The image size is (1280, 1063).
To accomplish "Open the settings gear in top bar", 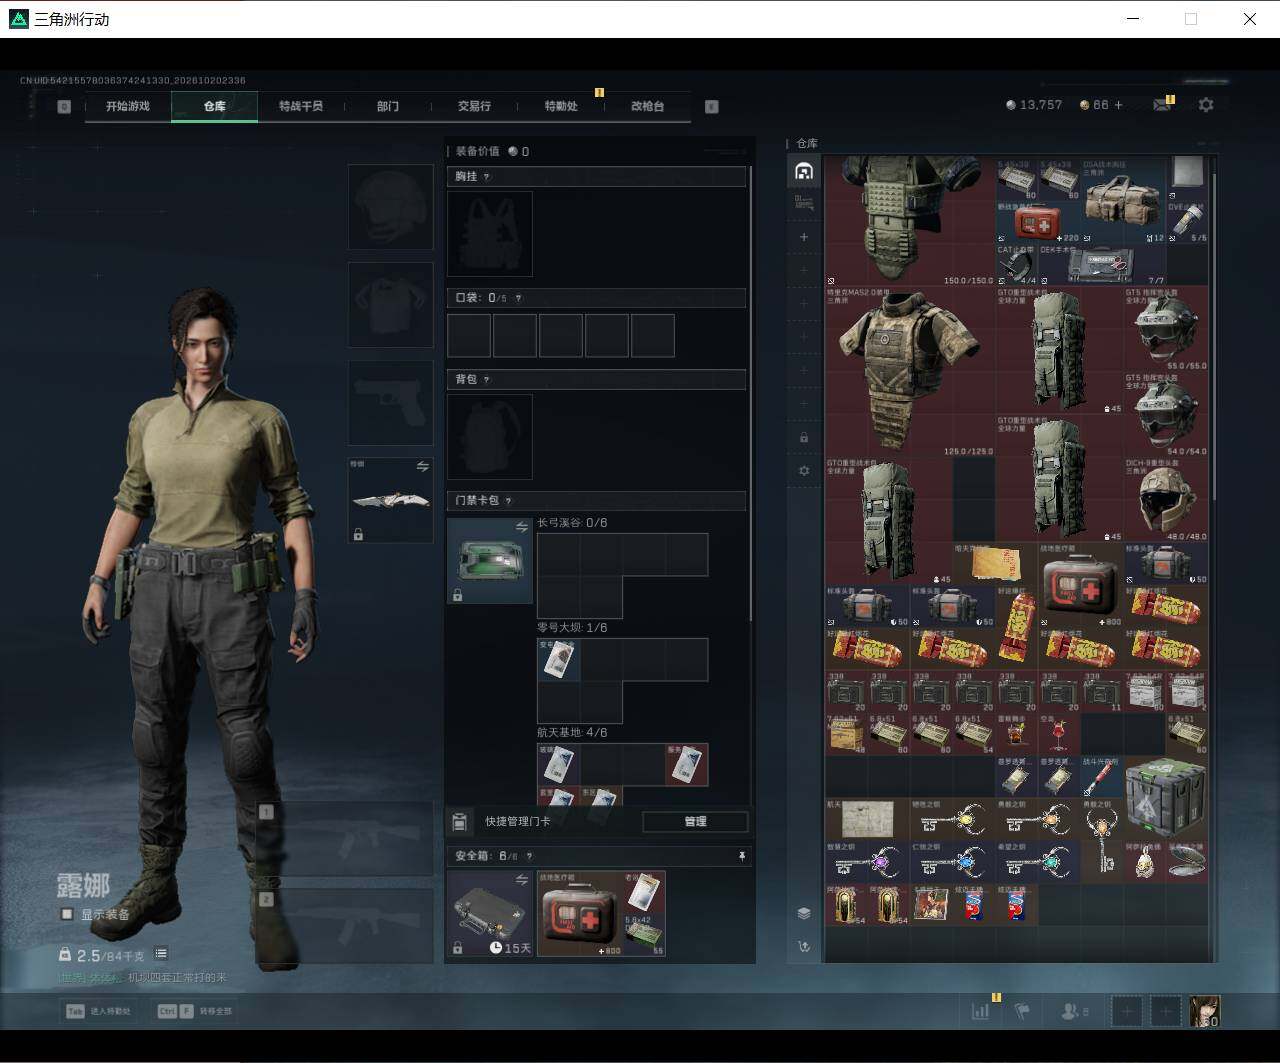I will [x=1206, y=104].
